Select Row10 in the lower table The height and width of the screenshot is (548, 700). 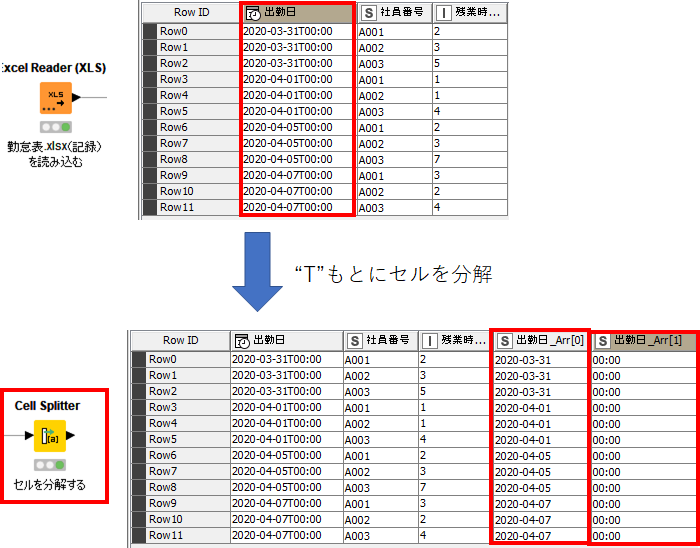click(x=180, y=520)
